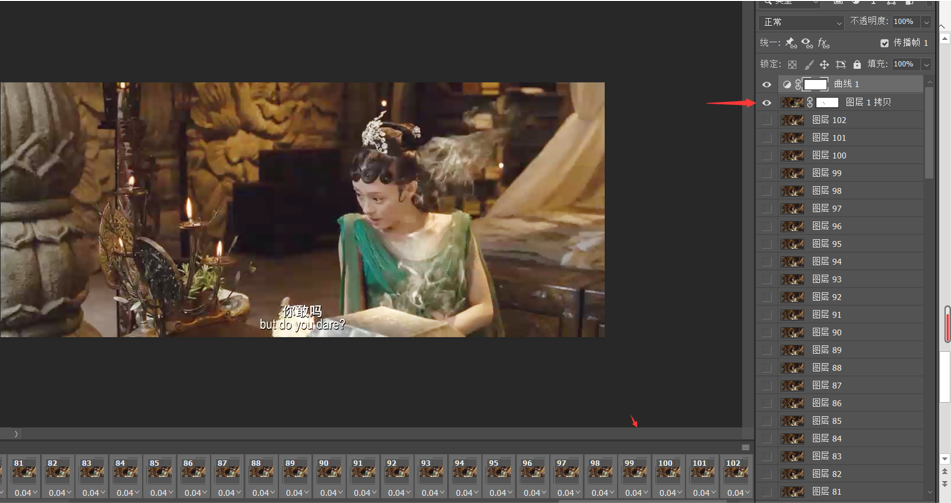Hide the 图层 1 拷贝 layer

[767, 103]
